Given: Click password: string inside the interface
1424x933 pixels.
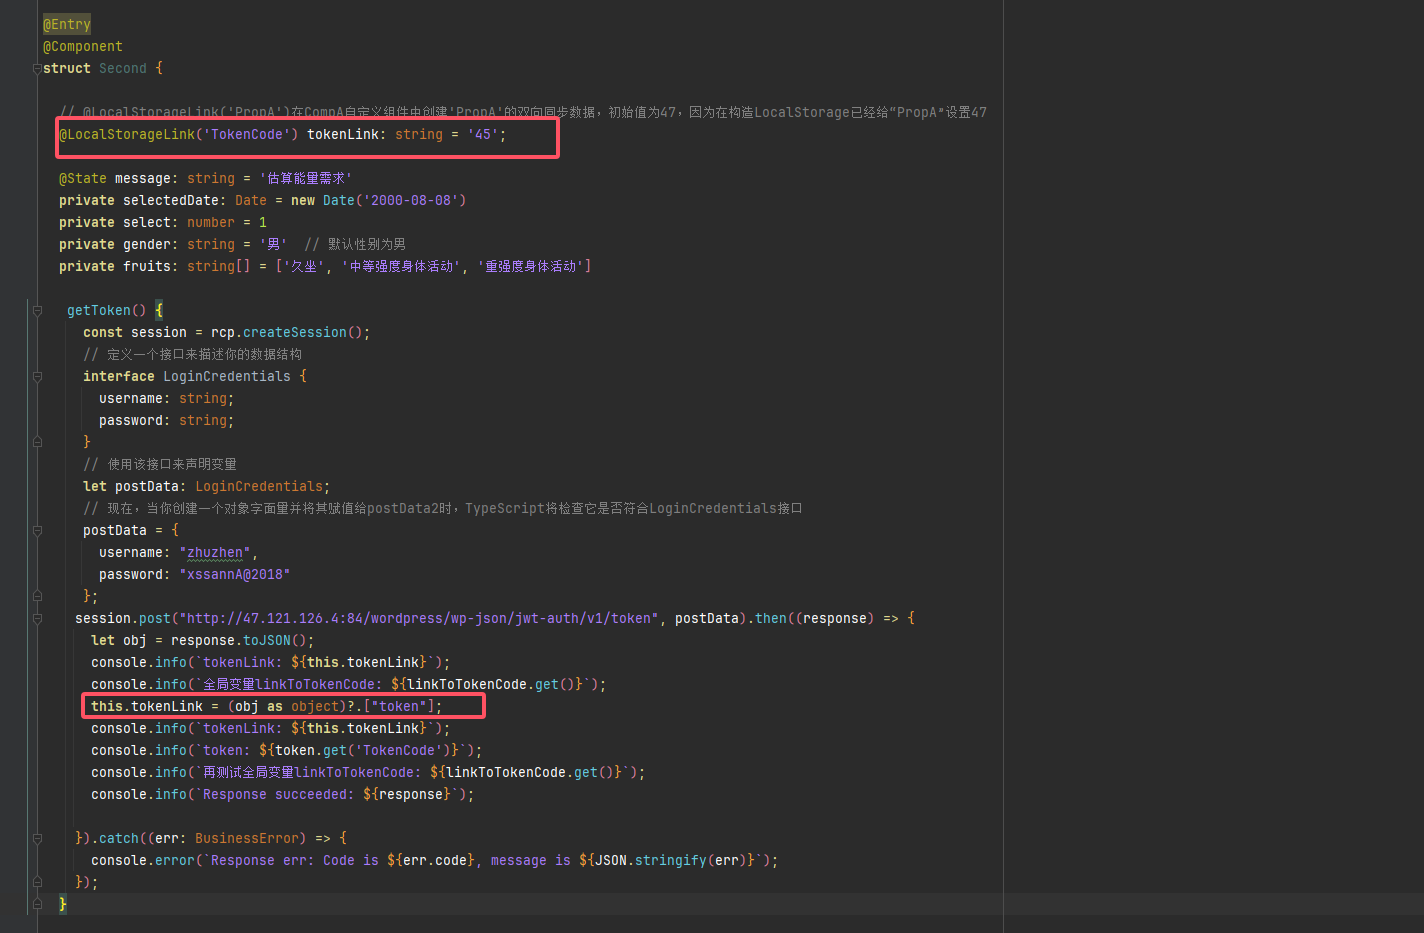Looking at the screenshot, I should 166,420.
